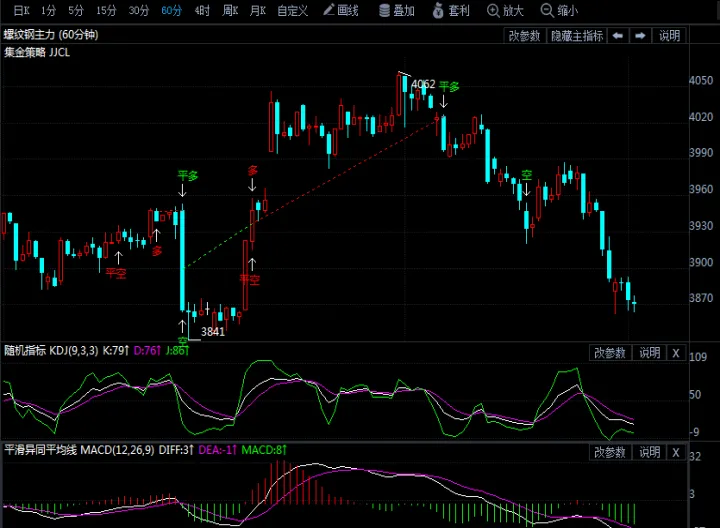The image size is (720, 528).
Task: Close the KDJ indicator panel with X
Action: (675, 352)
